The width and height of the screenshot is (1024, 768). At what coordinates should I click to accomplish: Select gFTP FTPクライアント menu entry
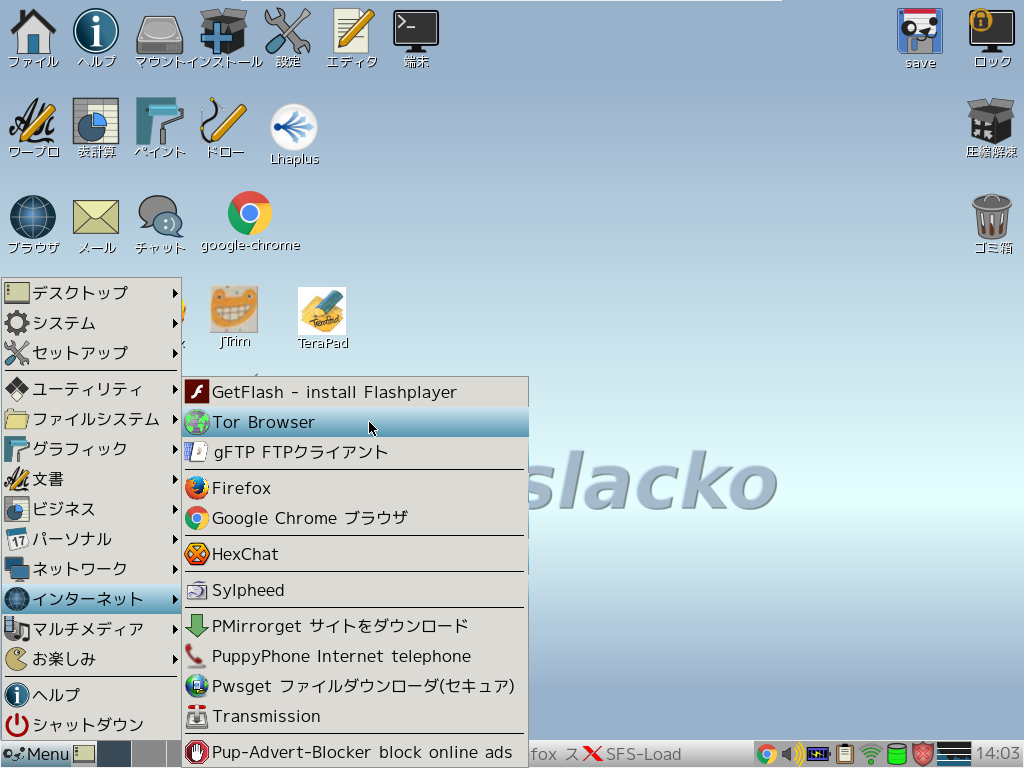pos(355,453)
